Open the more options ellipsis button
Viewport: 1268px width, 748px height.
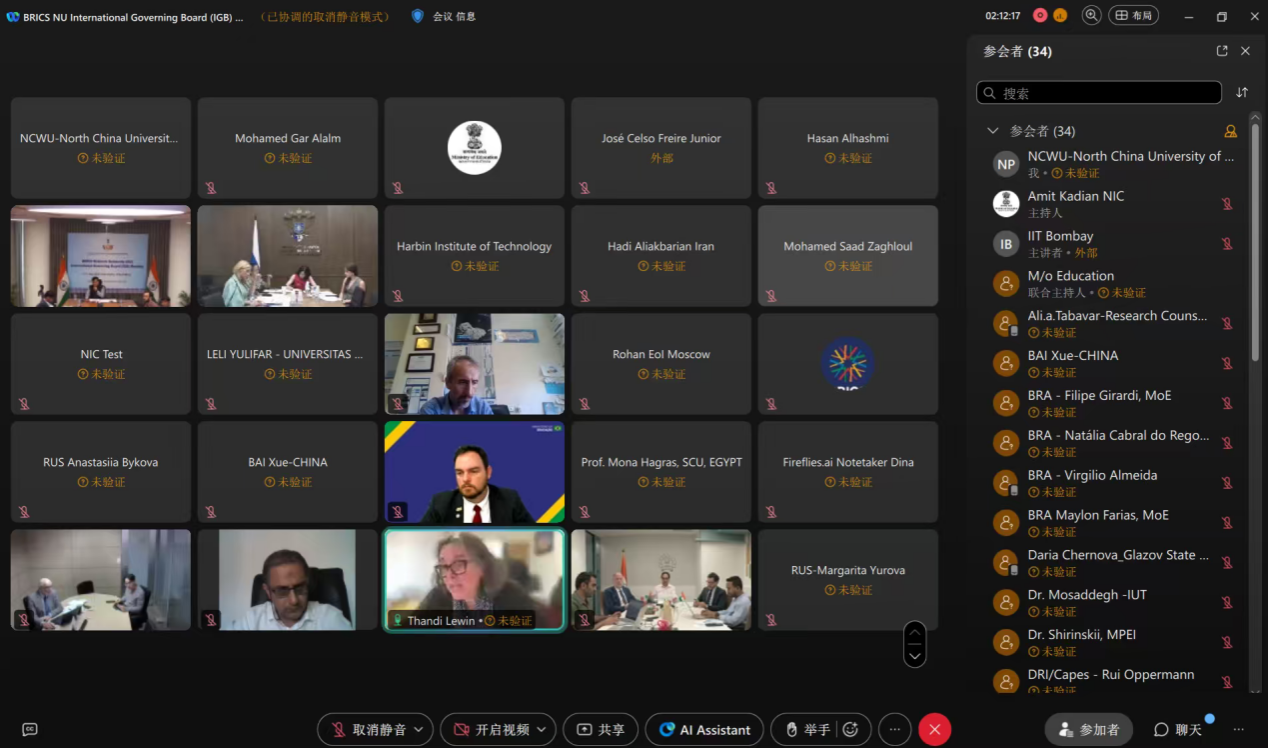tap(895, 730)
